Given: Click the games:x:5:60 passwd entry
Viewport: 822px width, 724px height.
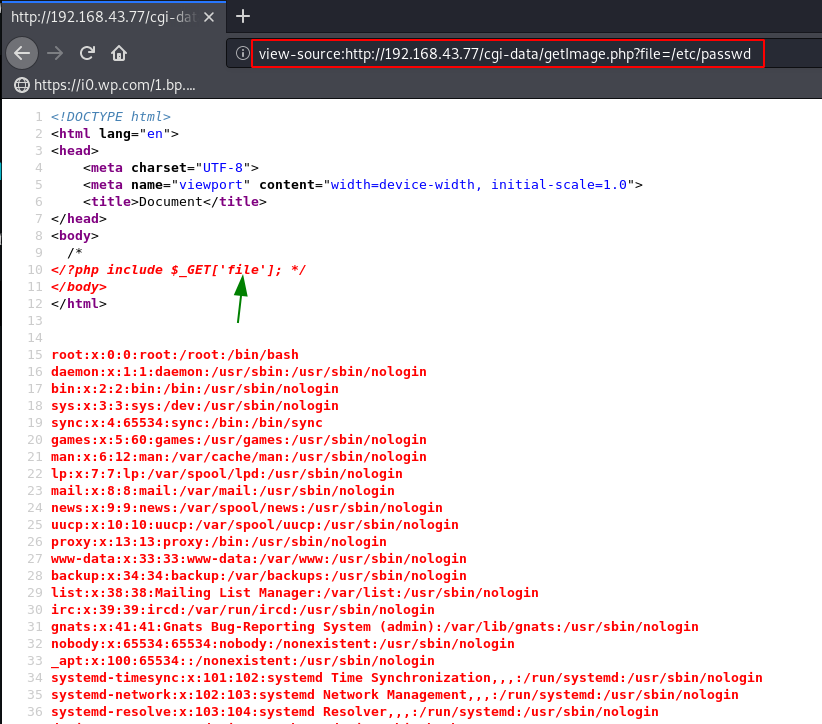Looking at the screenshot, I should 239,440.
